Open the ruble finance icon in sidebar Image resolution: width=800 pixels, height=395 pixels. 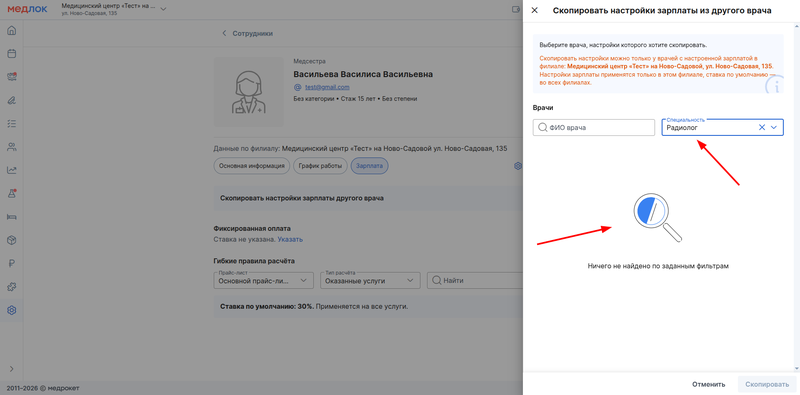(x=12, y=263)
